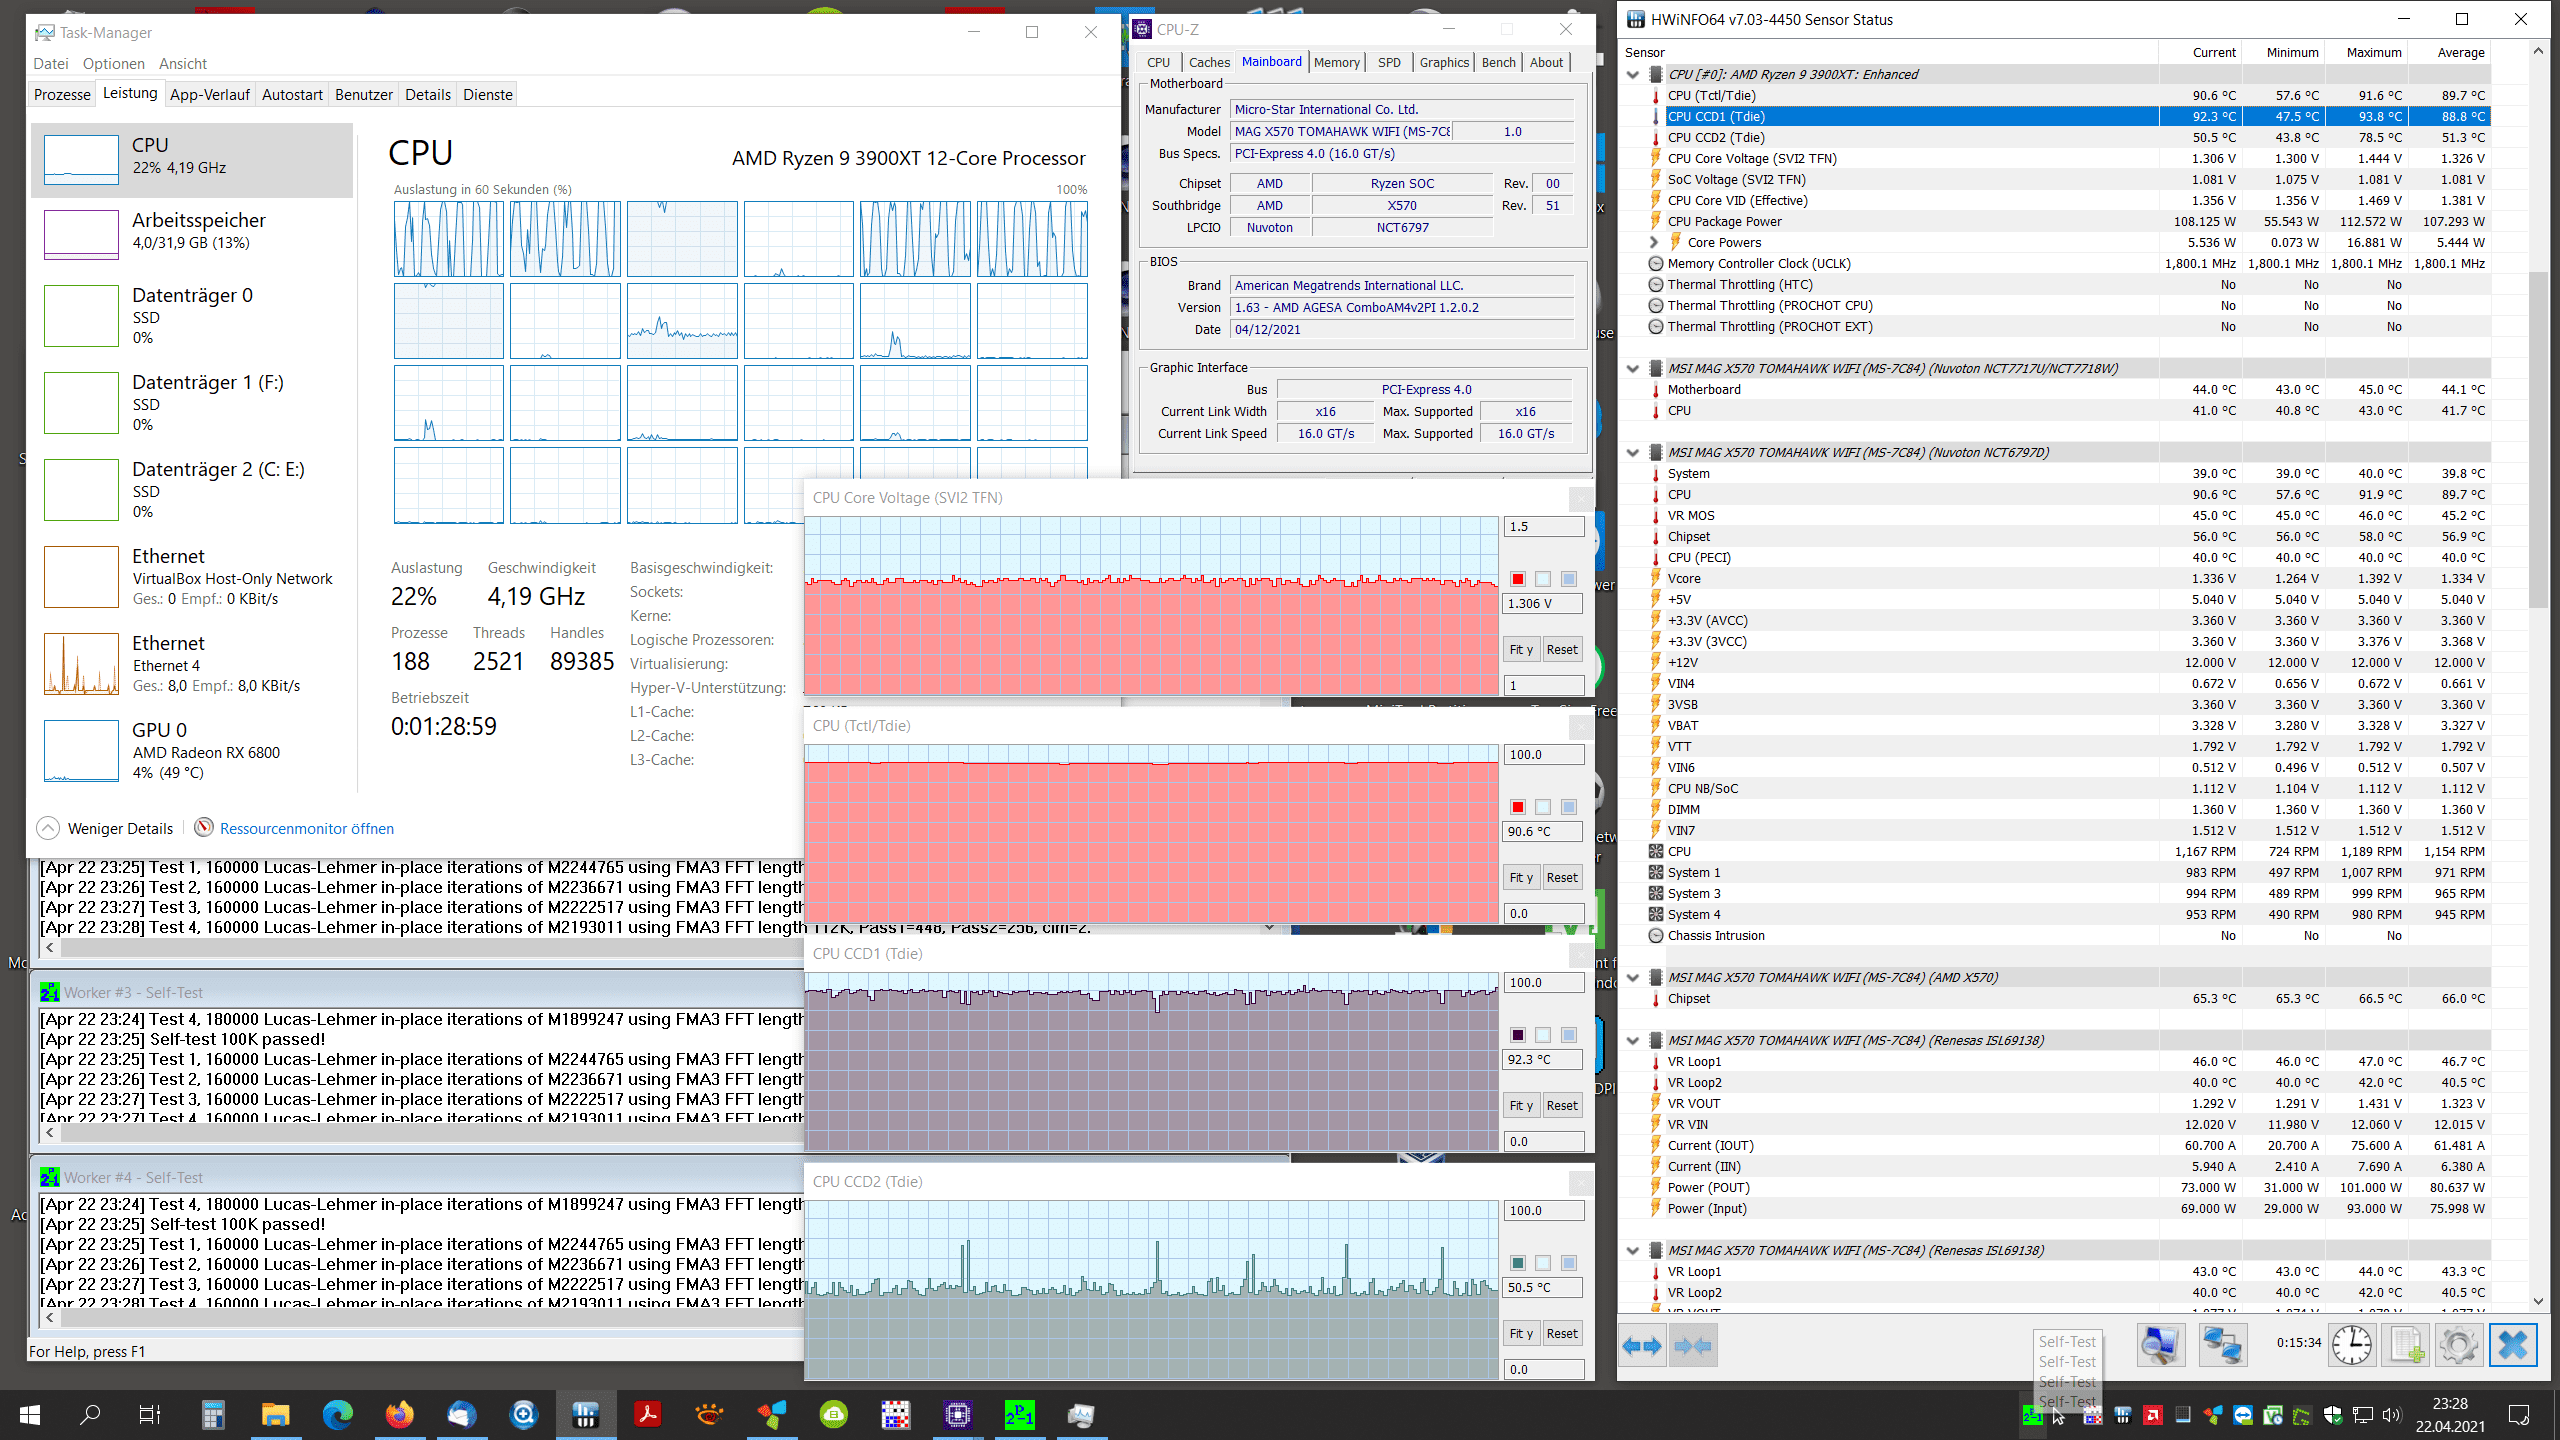This screenshot has width=2560, height=1440.
Task: Click red color swatch in Core Voltage graph
Action: click(x=1518, y=579)
